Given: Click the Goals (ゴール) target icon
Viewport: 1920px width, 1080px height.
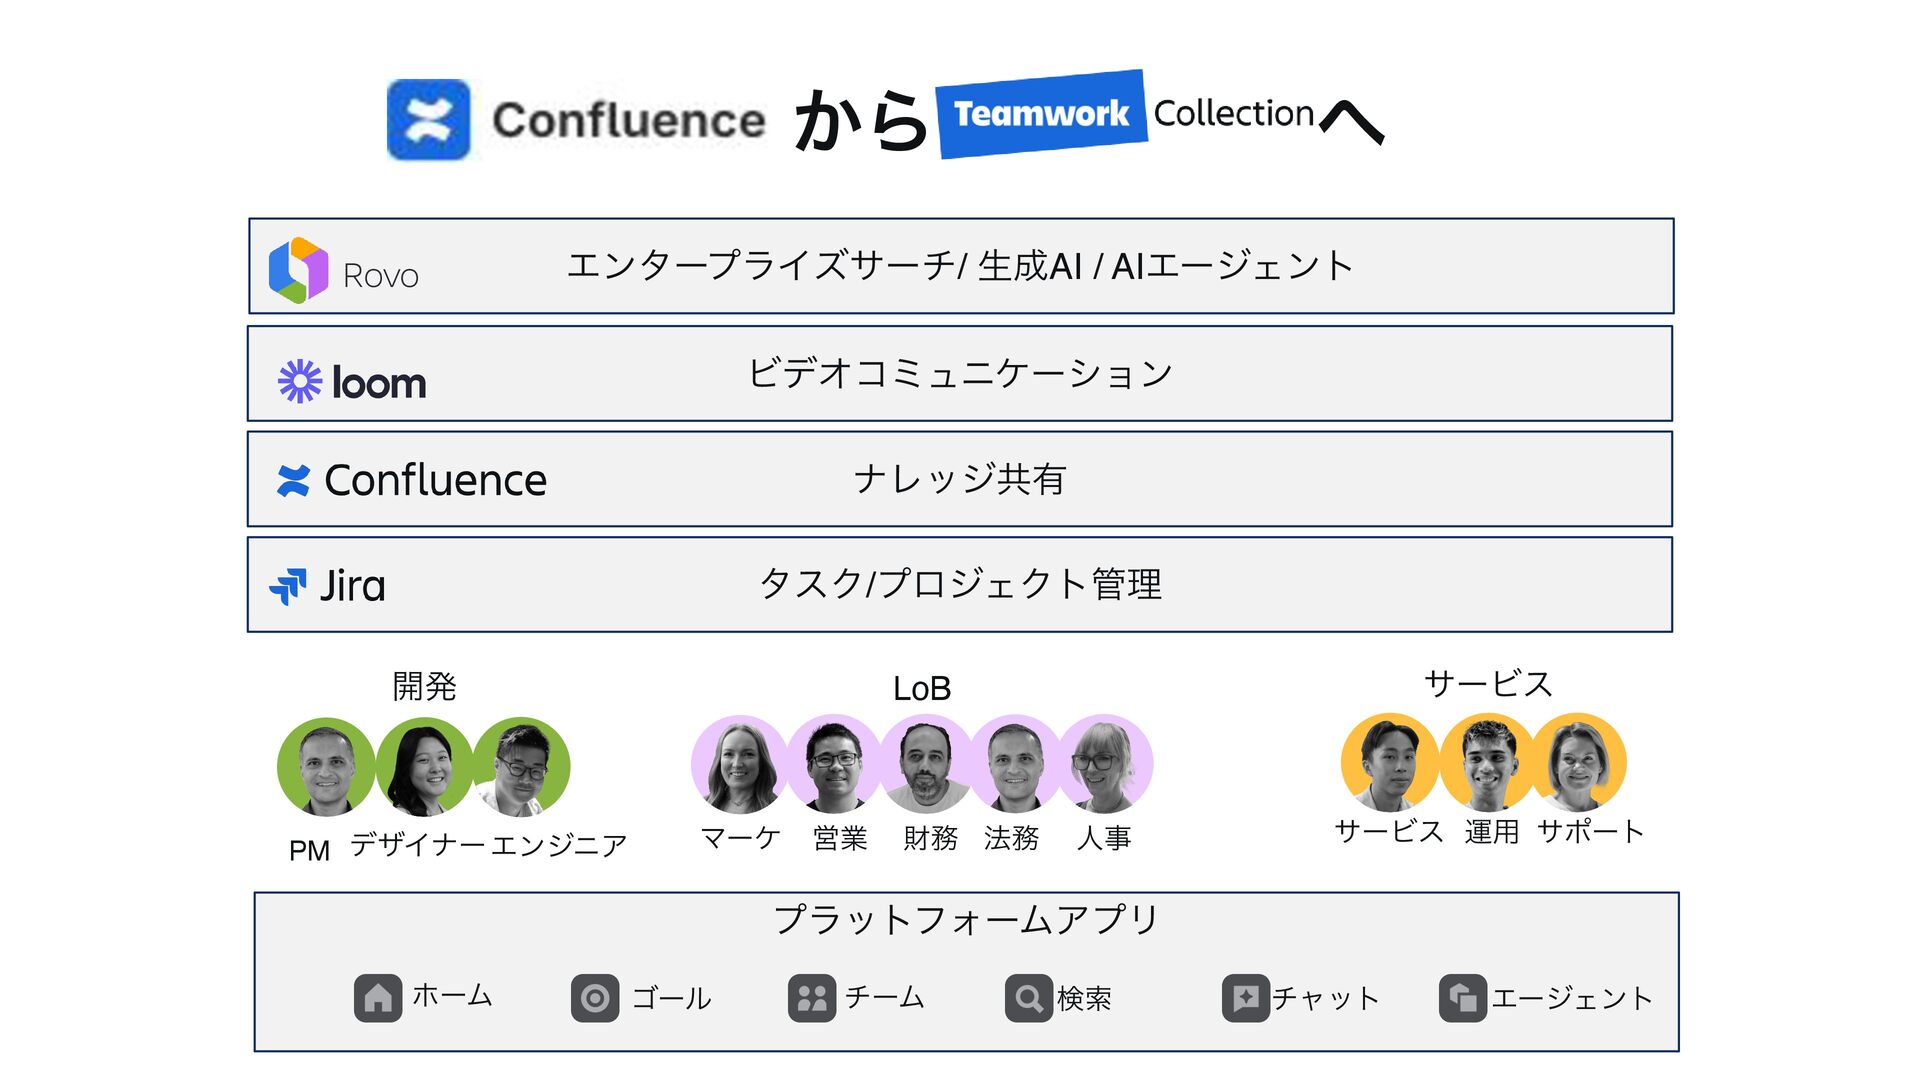Looking at the screenshot, I should click(x=595, y=998).
